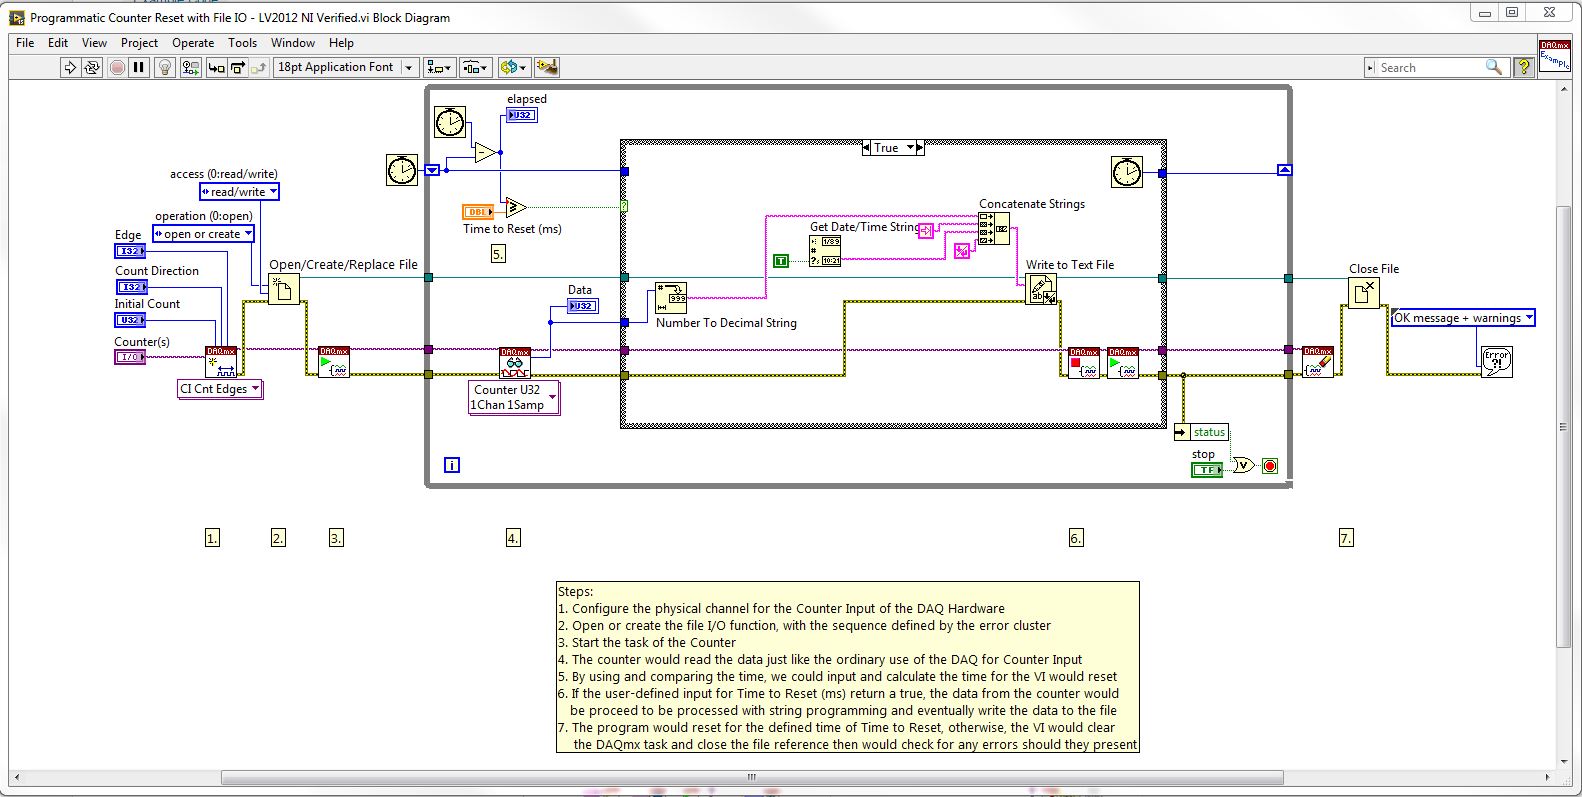Click the Clean Up Diagram button
Screen dimensions: 1582x797
[x=547, y=67]
